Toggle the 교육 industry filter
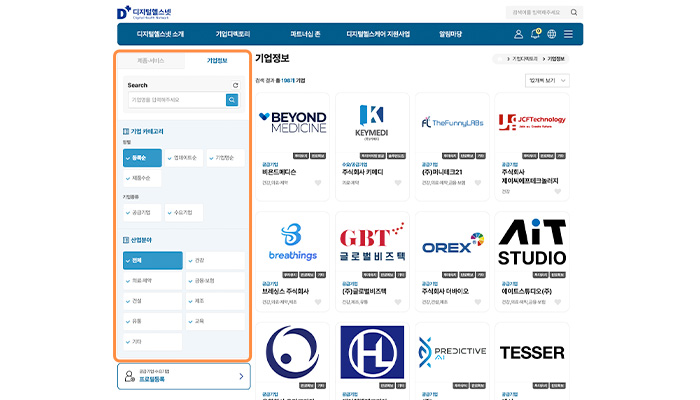 coord(215,321)
